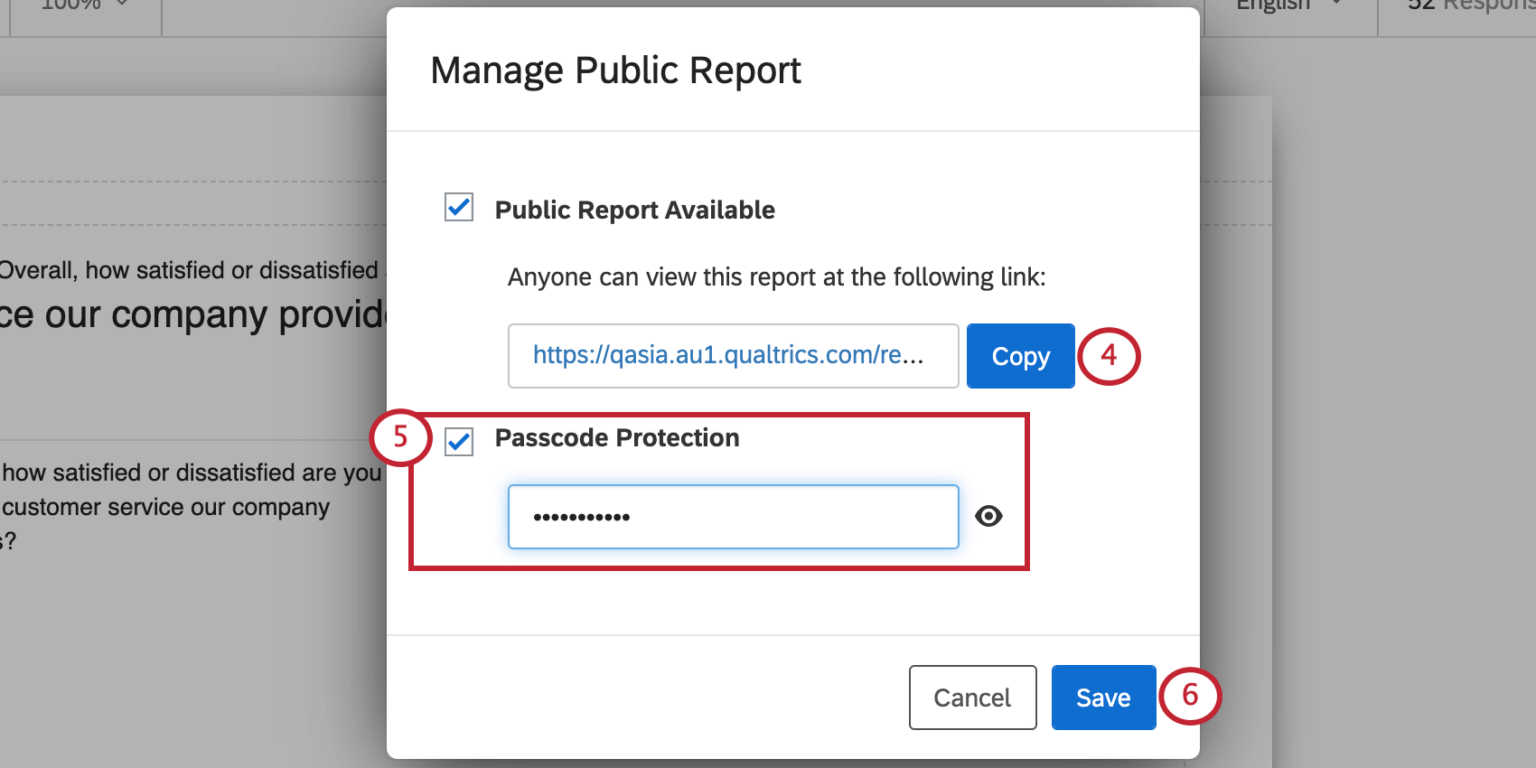Save the public report settings
This screenshot has height=768, width=1536.
coord(1103,697)
